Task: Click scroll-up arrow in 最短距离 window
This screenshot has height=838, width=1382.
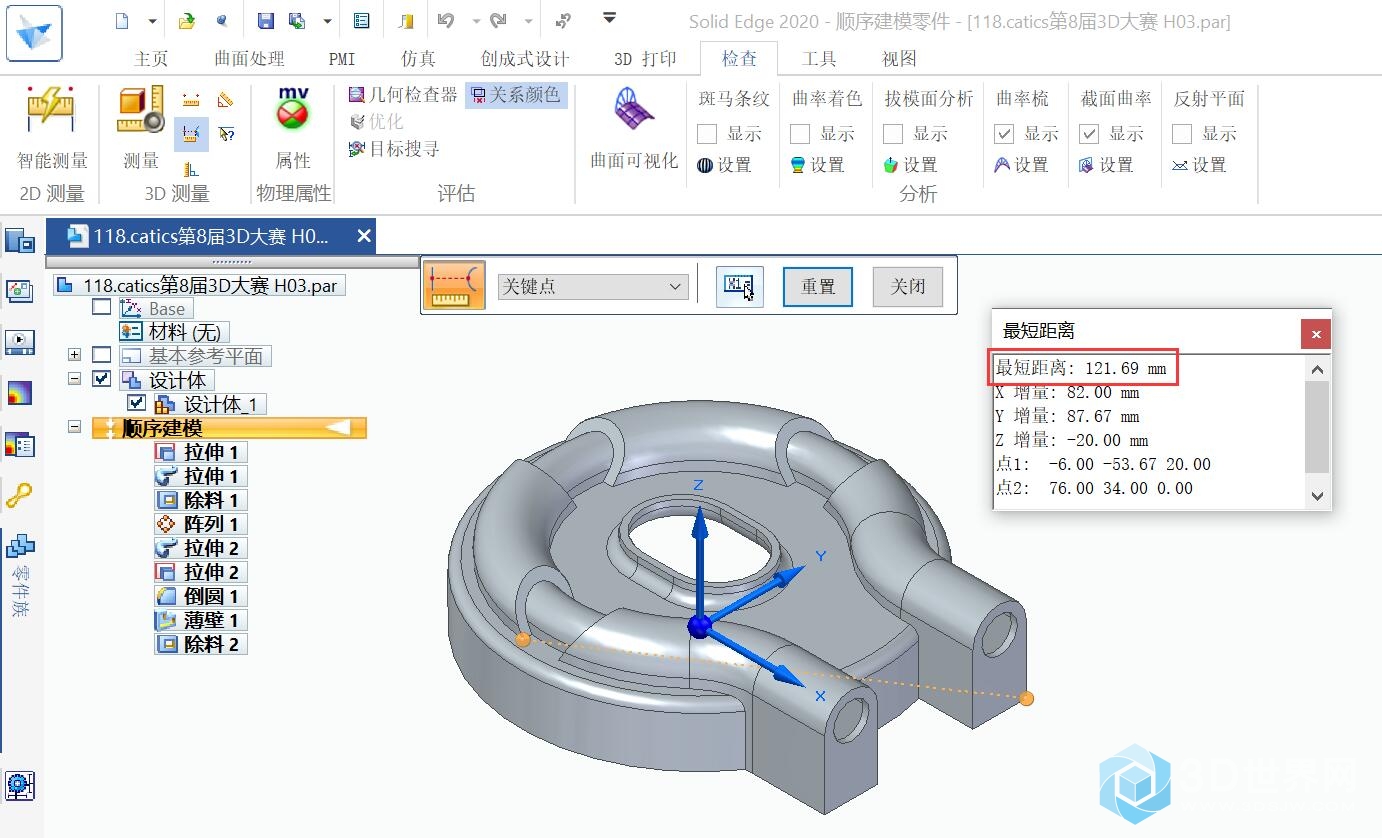Action: [x=1317, y=369]
